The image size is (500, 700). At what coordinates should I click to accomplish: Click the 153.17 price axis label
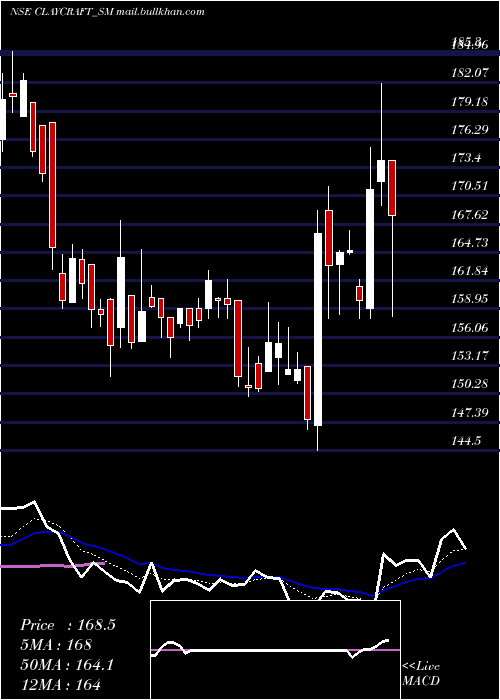(x=470, y=356)
